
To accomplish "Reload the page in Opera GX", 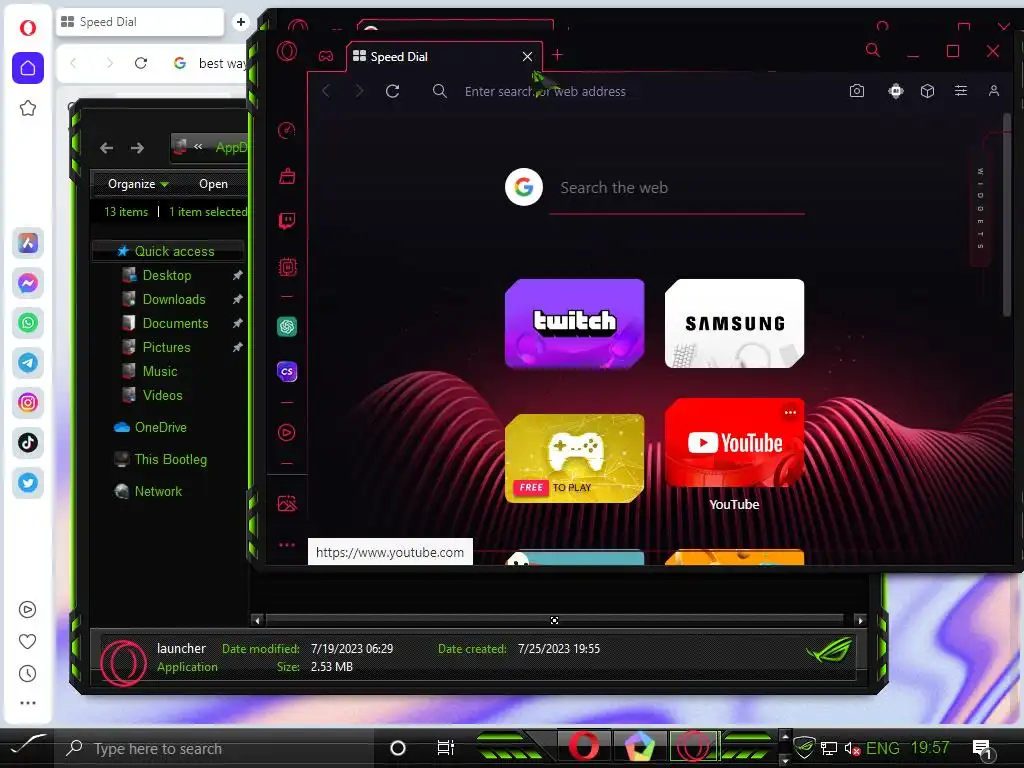I will (x=392, y=91).
